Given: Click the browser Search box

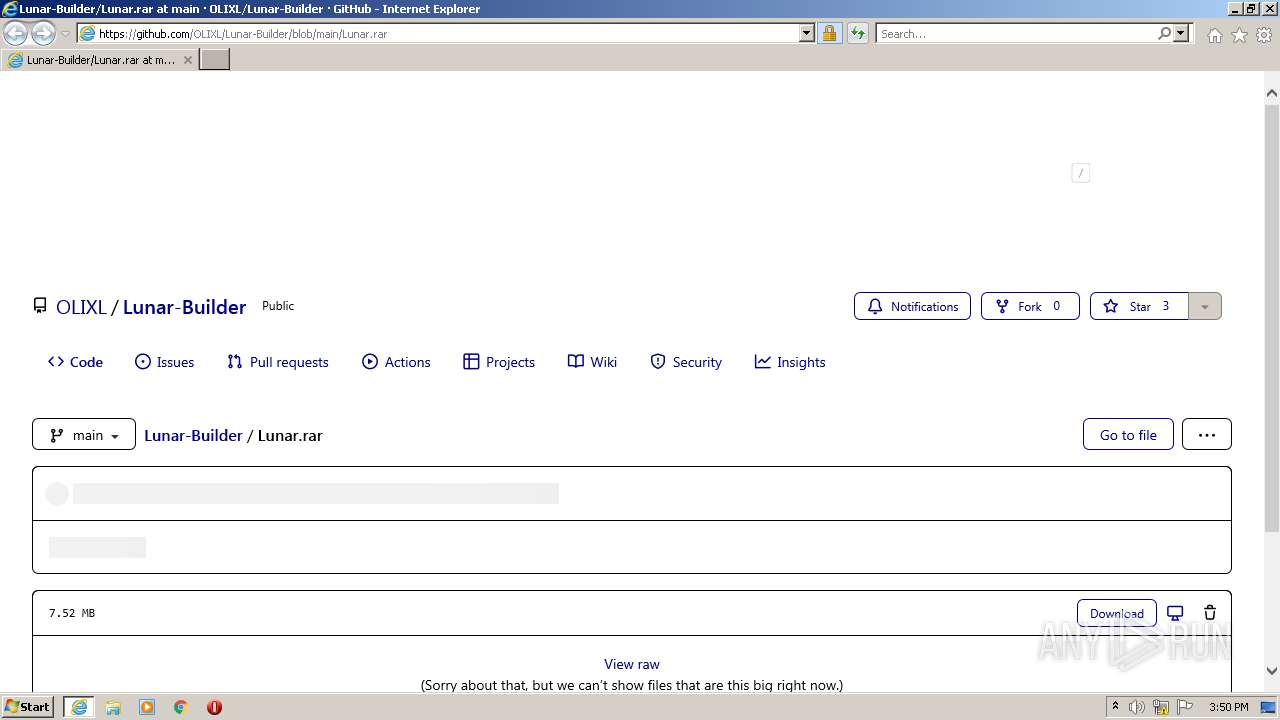Looking at the screenshot, I should click(x=1016, y=33).
